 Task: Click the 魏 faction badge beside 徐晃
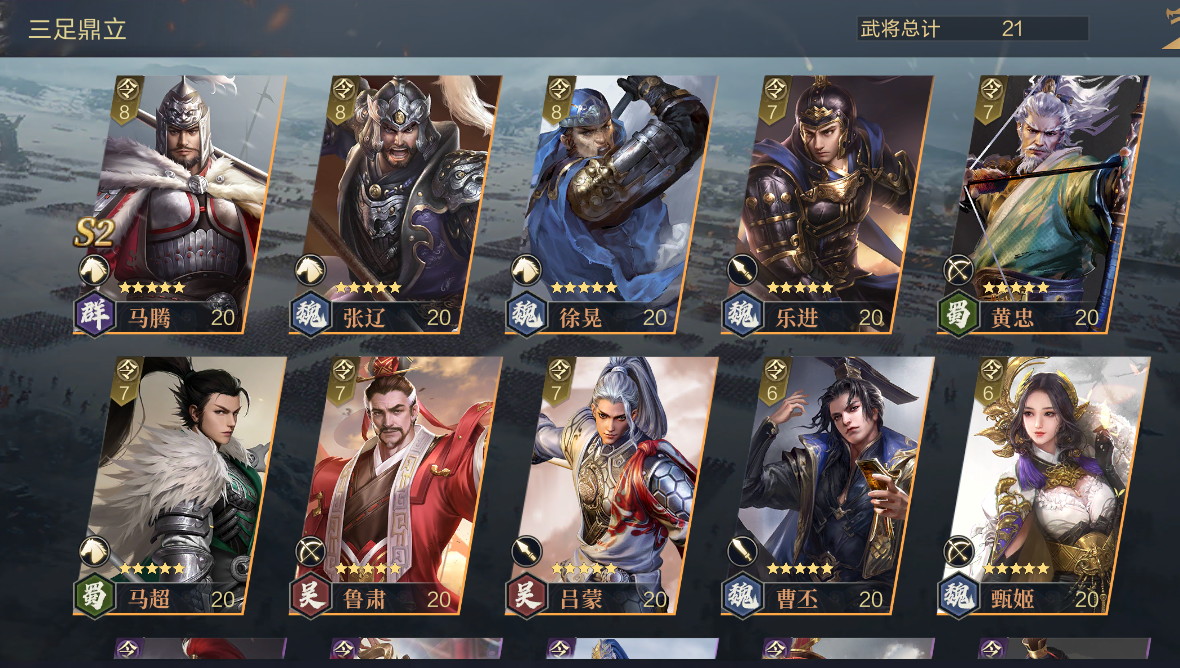pos(526,314)
